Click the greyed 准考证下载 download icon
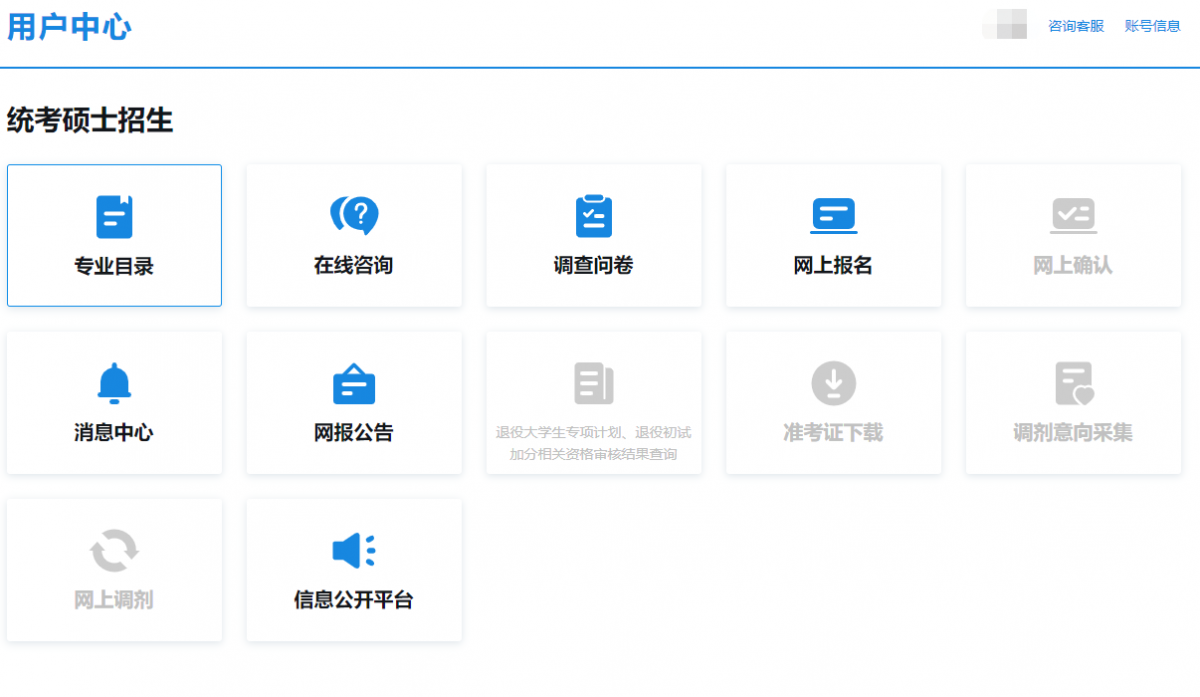1200x697 pixels. [833, 384]
